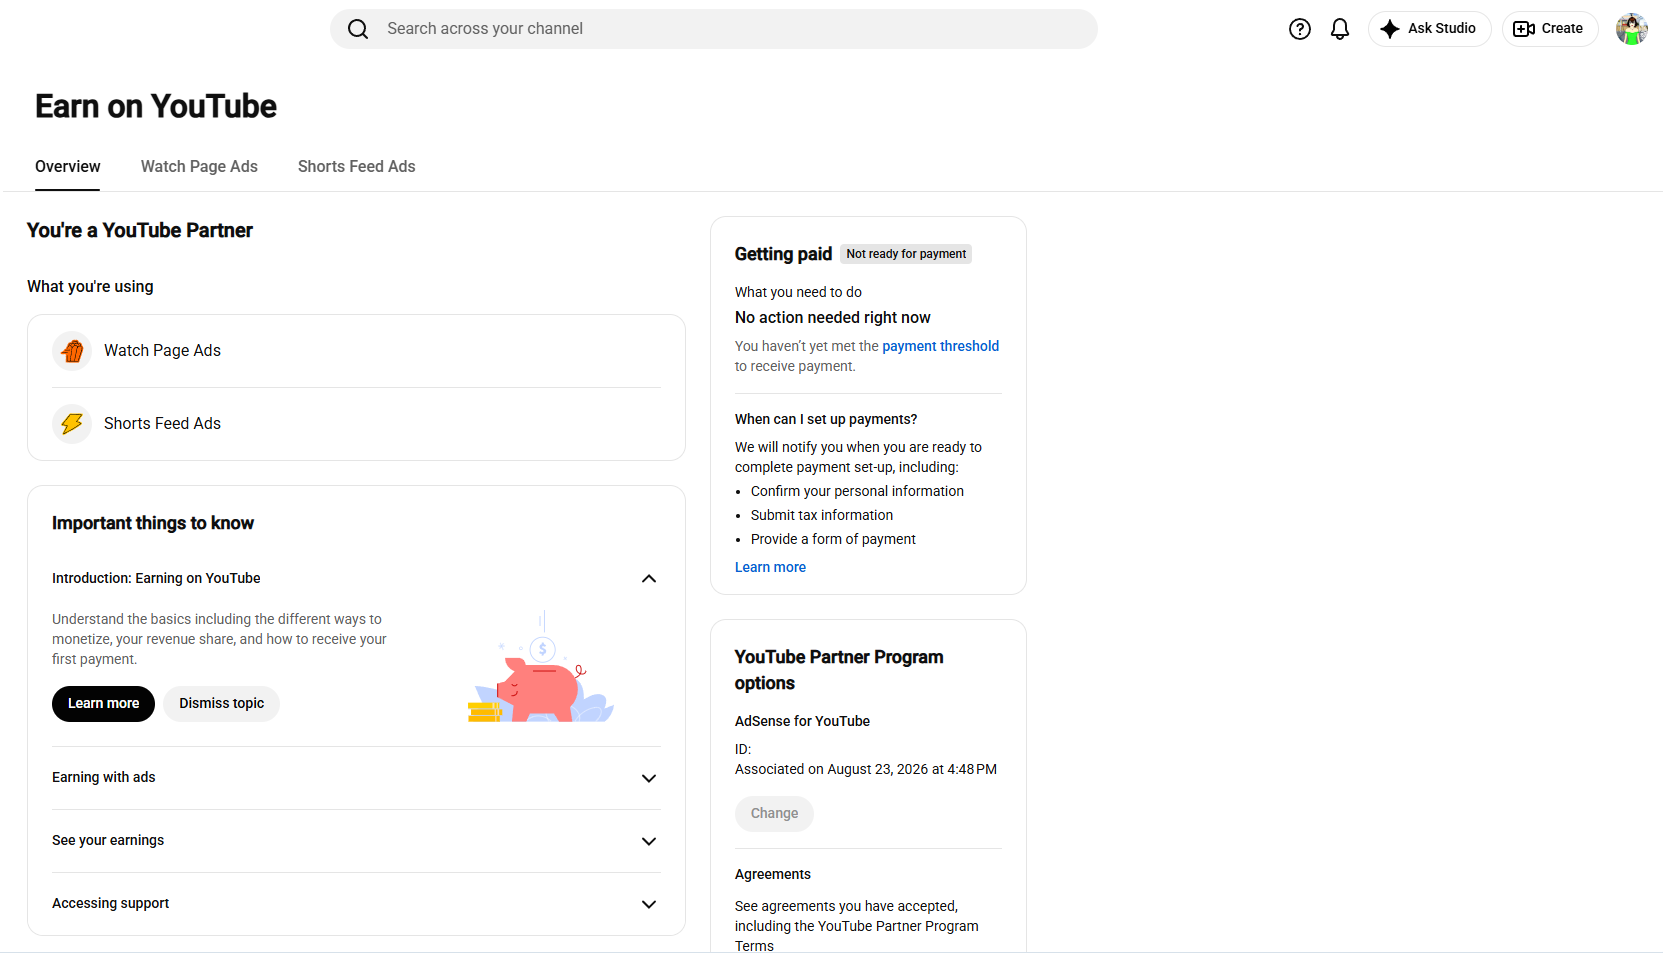Switch to the Overview tab
The width and height of the screenshot is (1663, 953).
tap(68, 167)
